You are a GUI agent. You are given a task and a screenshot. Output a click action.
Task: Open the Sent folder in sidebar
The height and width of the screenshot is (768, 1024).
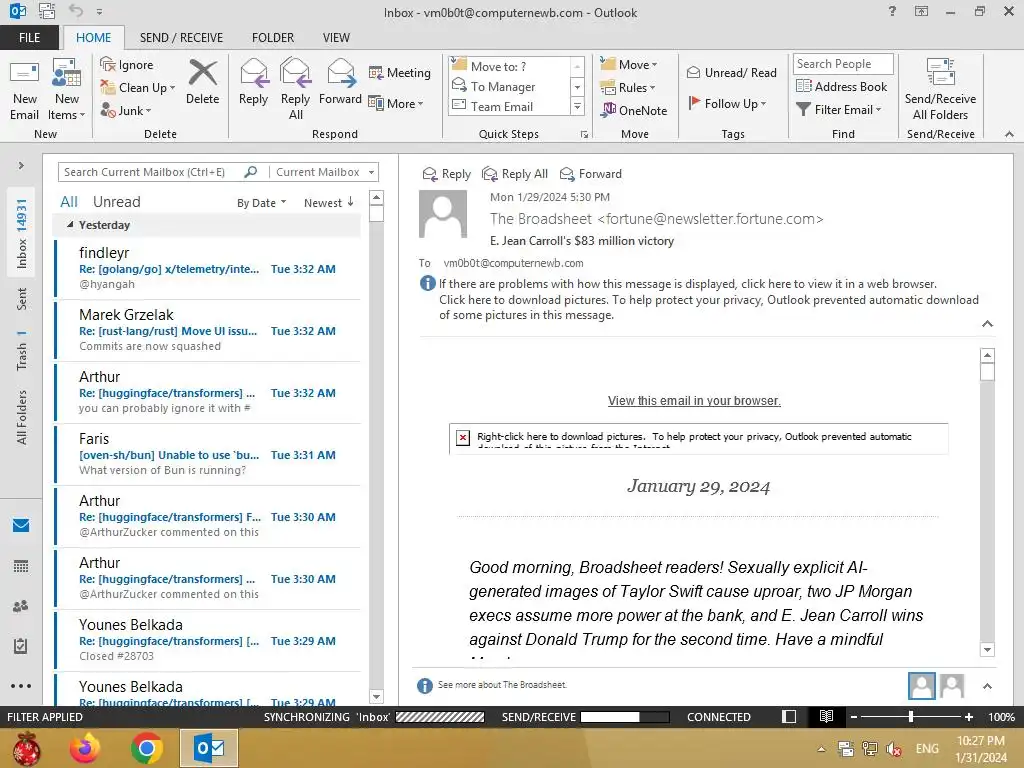[22, 298]
